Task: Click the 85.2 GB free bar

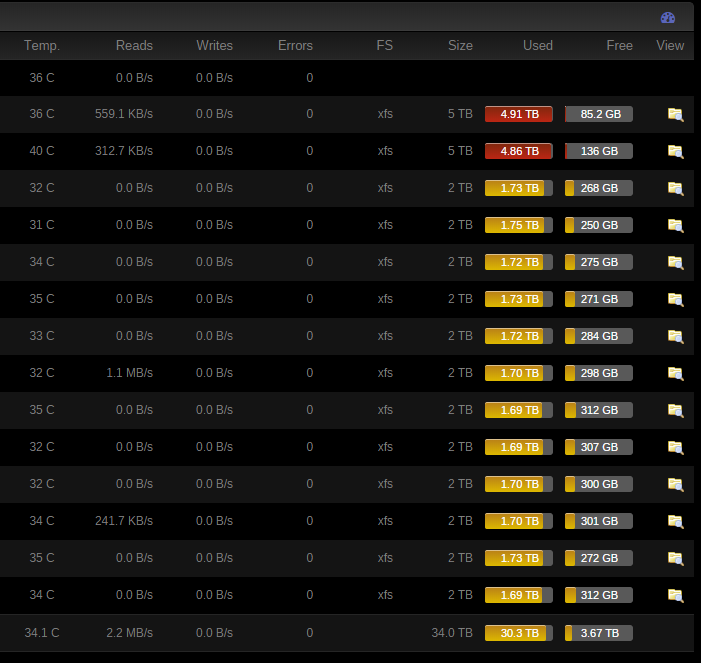Action: (599, 114)
